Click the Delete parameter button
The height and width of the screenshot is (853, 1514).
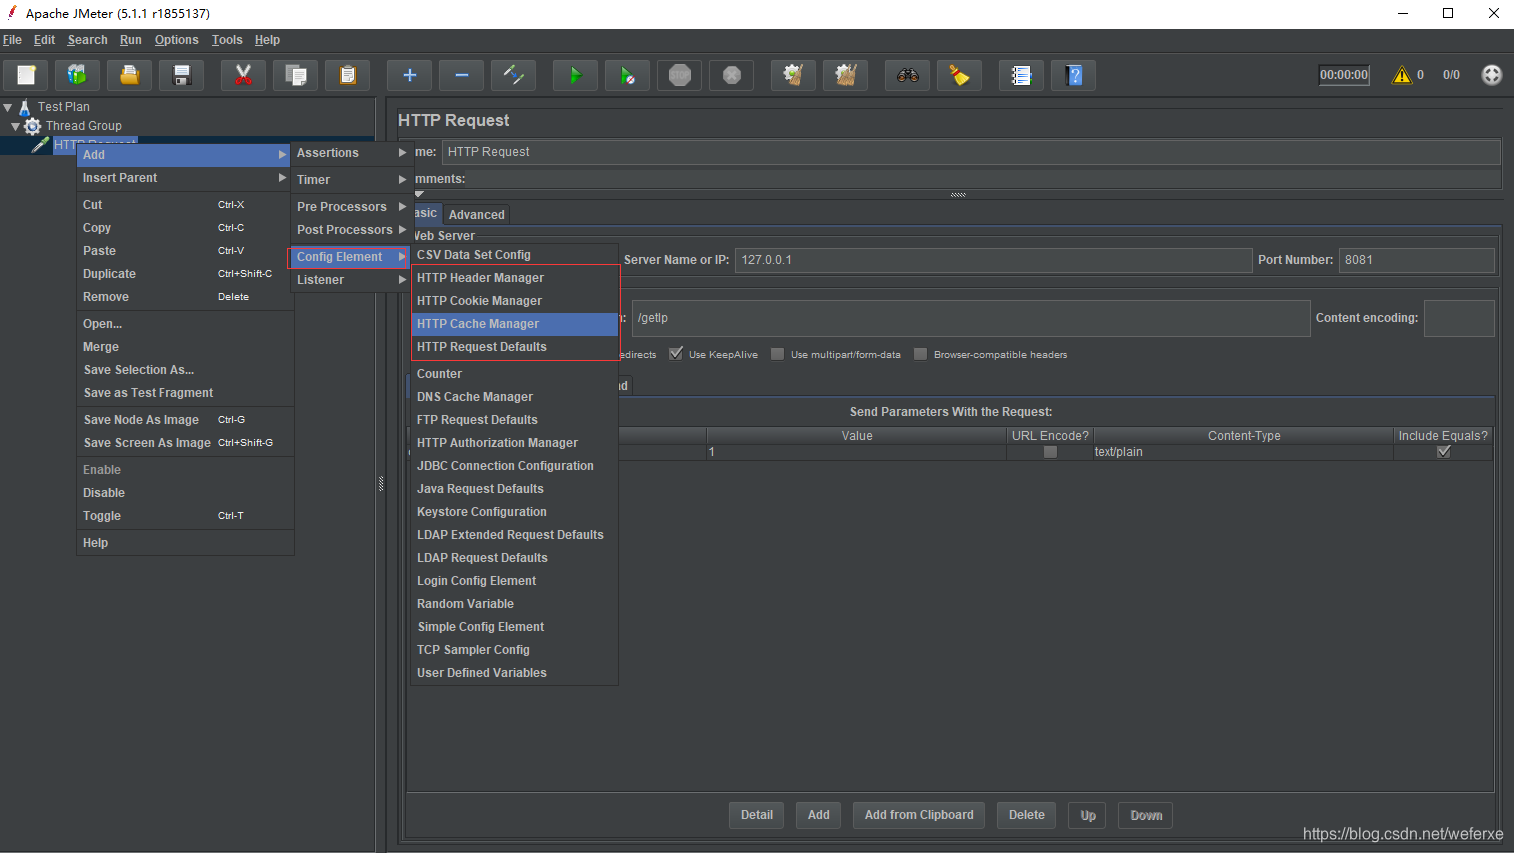pyautogui.click(x=1026, y=815)
